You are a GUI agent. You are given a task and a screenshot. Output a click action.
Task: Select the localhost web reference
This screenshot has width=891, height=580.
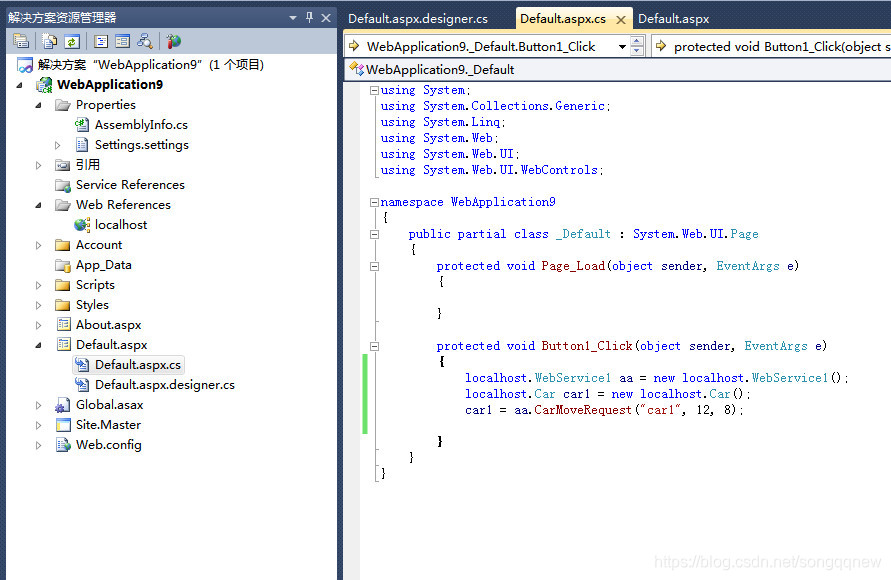point(121,224)
